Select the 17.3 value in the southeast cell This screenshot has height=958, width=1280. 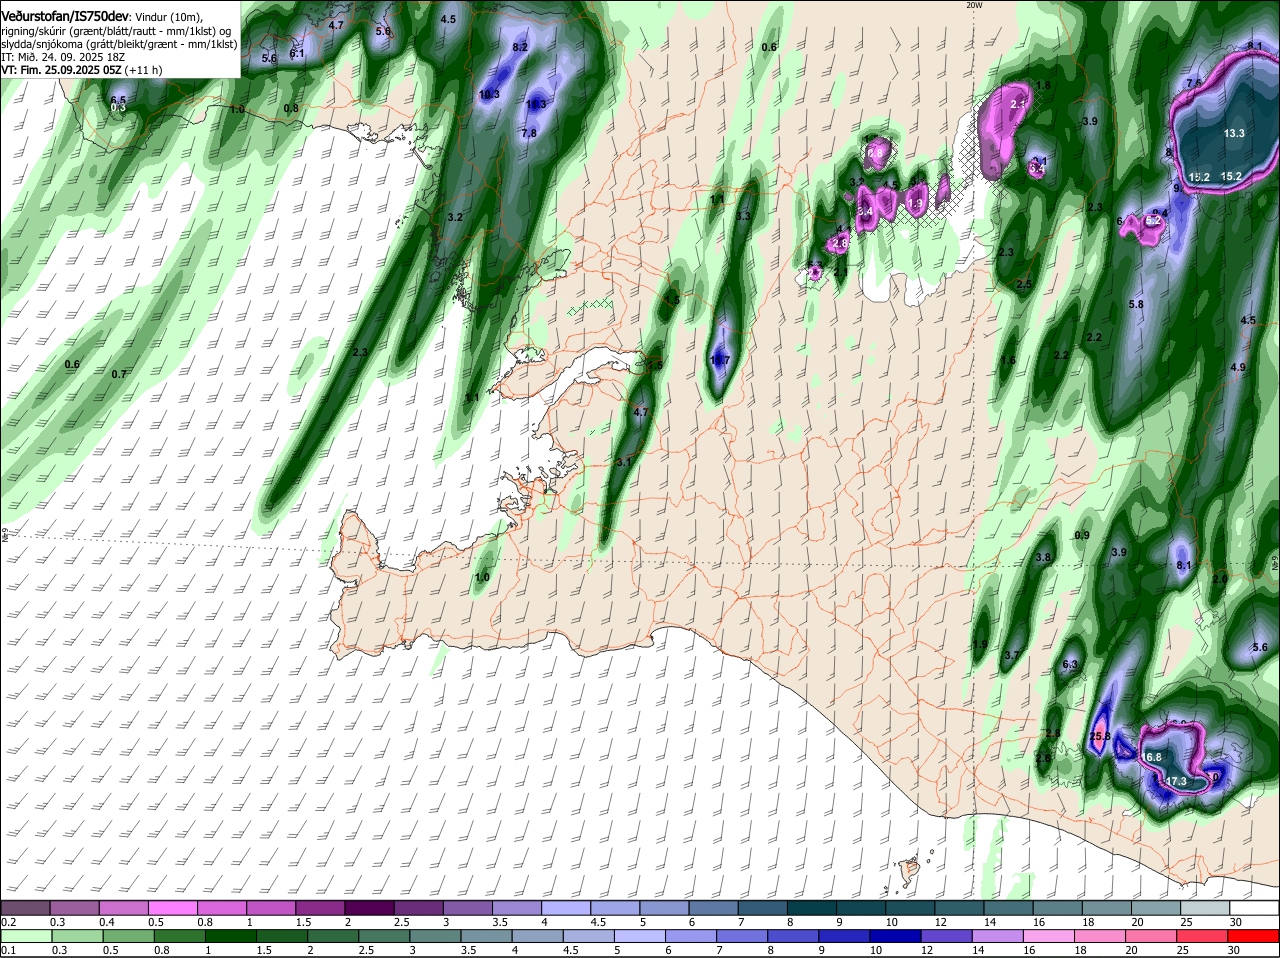1176,781
